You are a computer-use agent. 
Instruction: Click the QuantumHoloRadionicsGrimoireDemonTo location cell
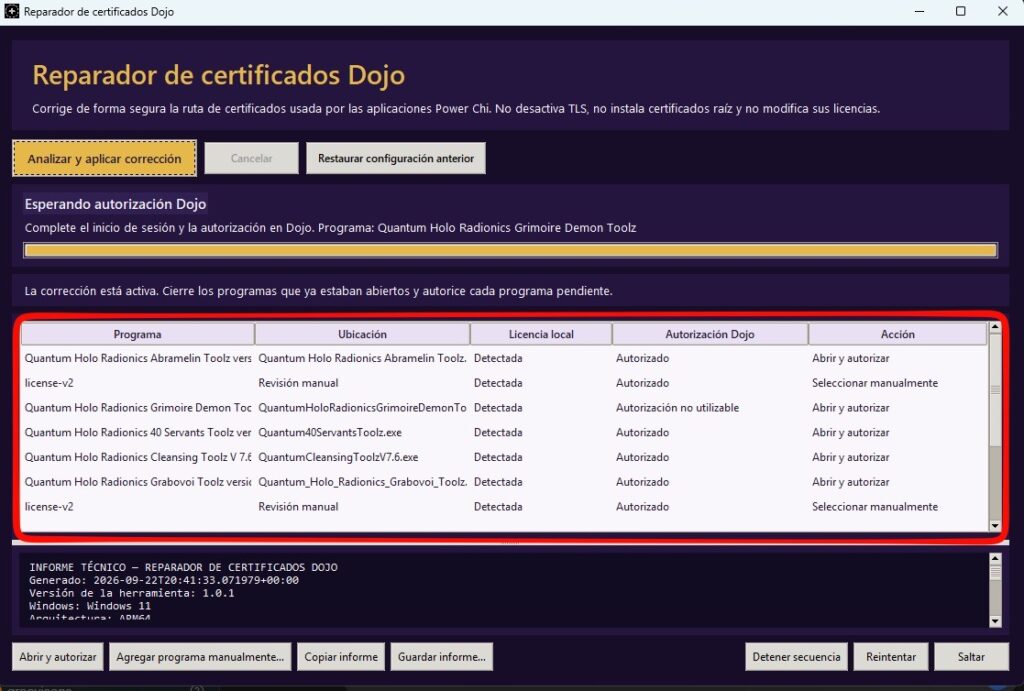pos(362,408)
